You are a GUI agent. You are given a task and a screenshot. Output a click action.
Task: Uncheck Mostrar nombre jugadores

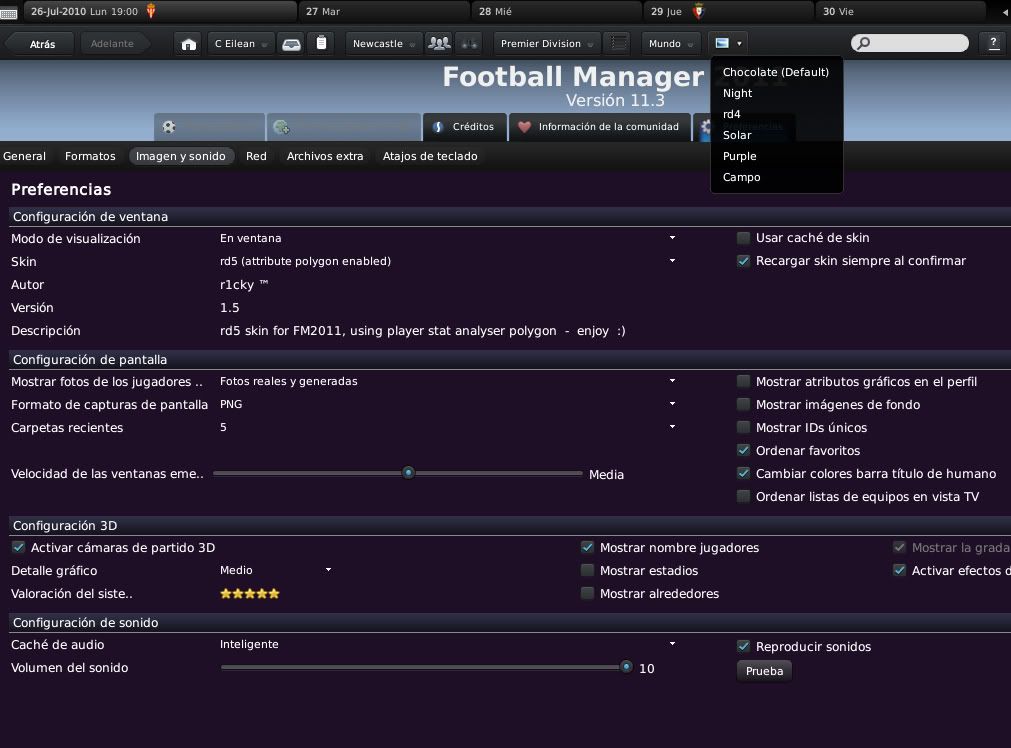click(x=587, y=547)
